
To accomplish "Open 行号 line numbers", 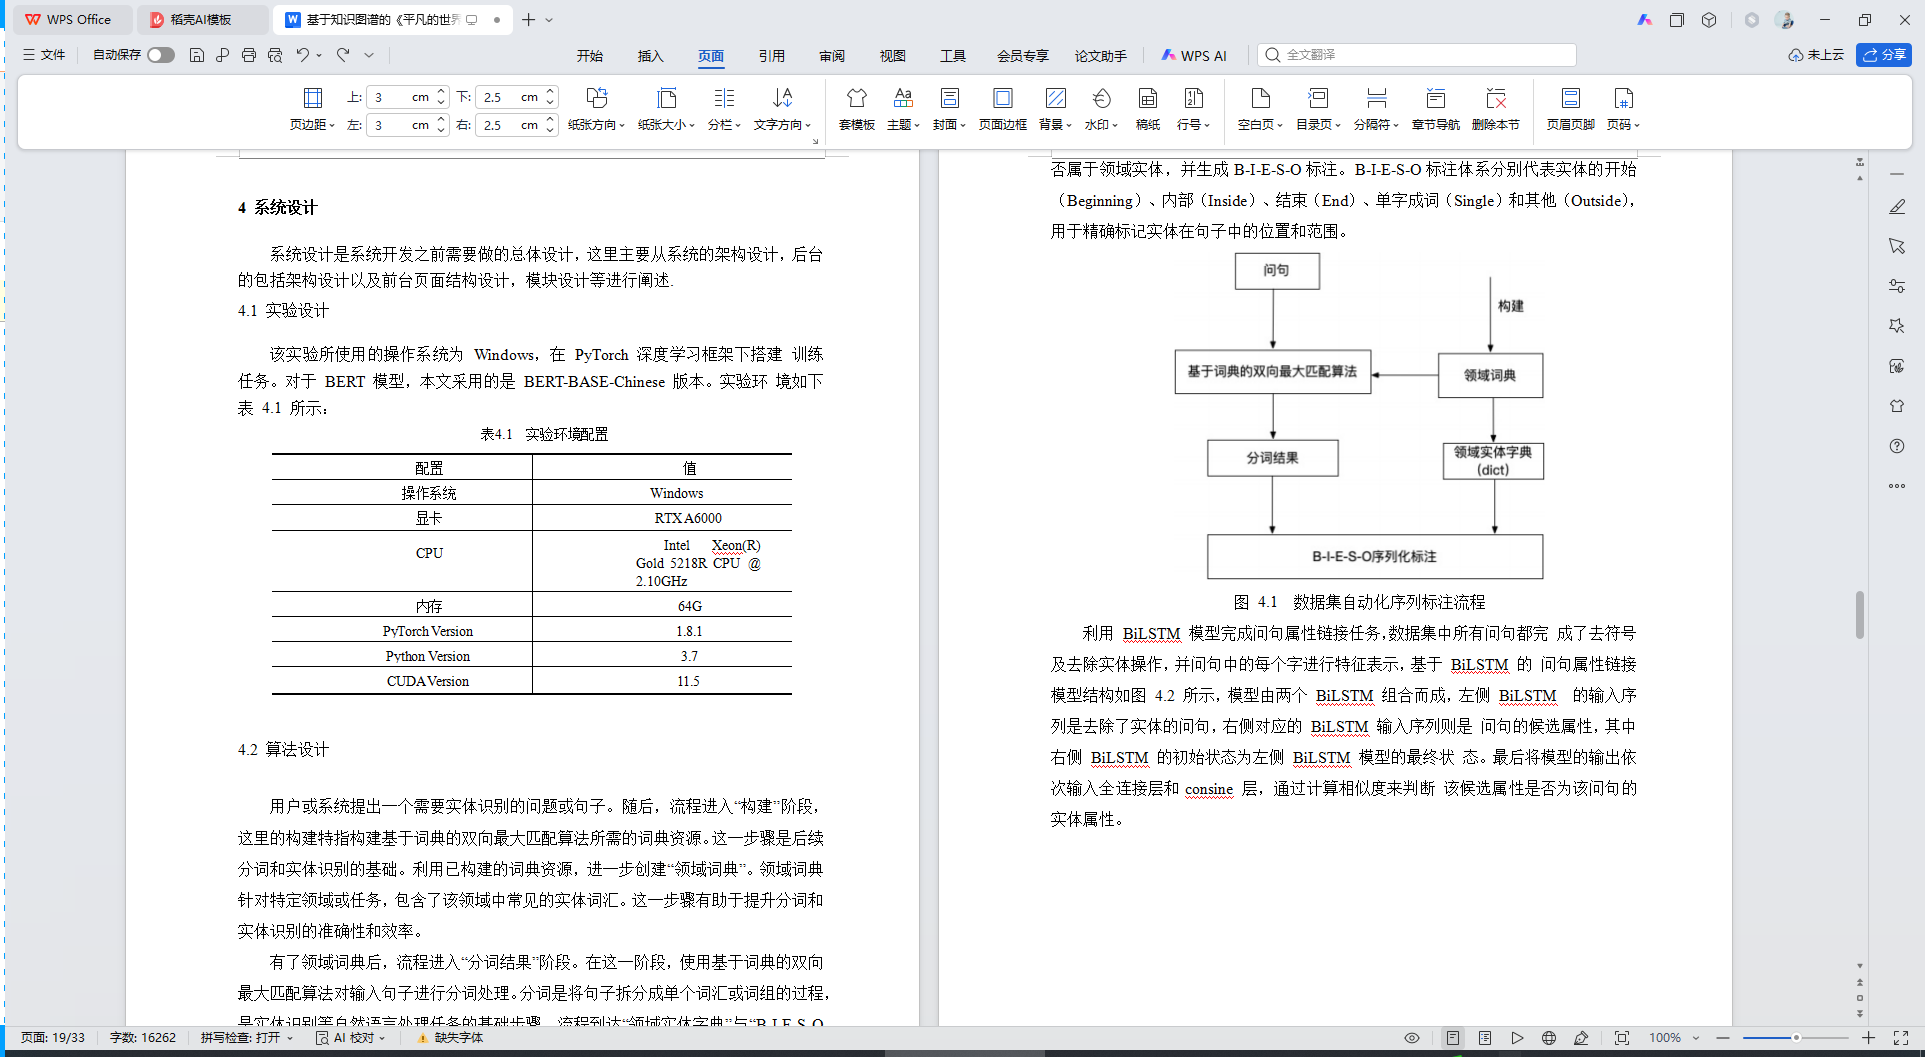I will 1193,109.
